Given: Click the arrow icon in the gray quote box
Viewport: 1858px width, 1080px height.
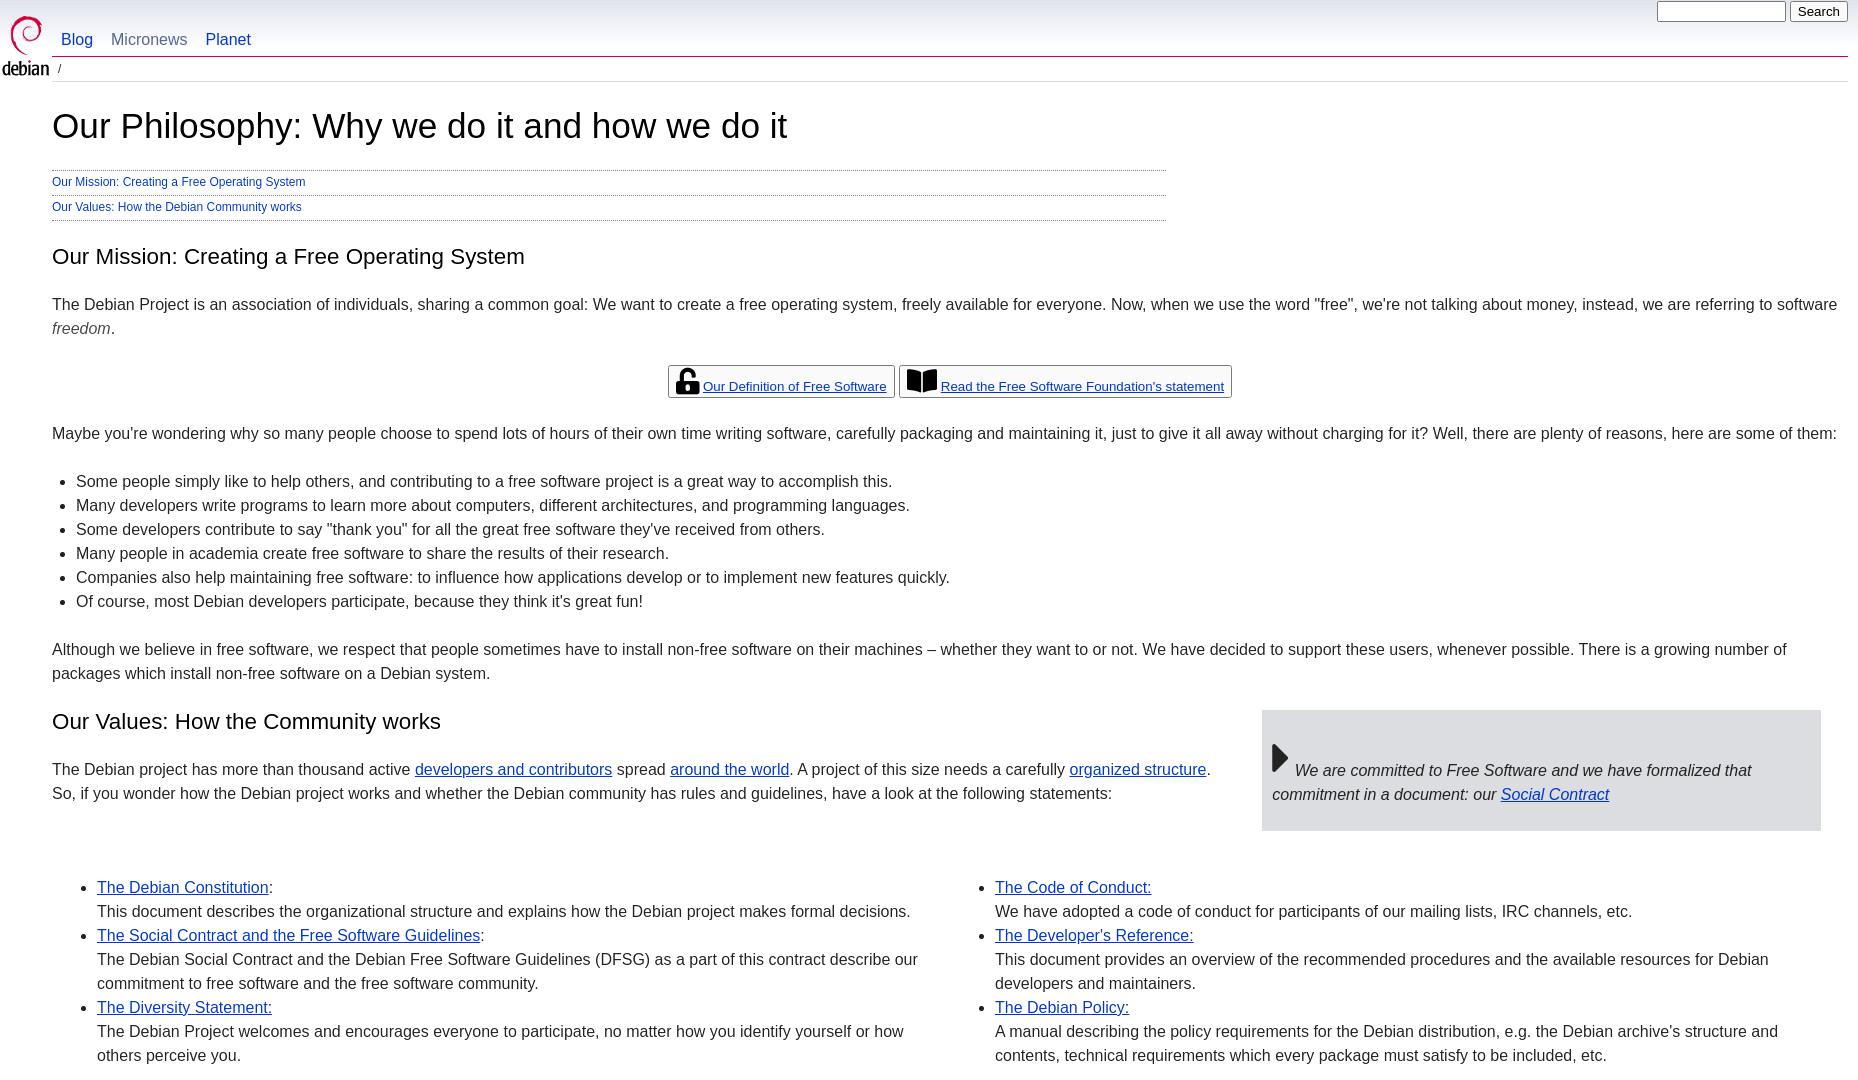Looking at the screenshot, I should tap(1280, 758).
